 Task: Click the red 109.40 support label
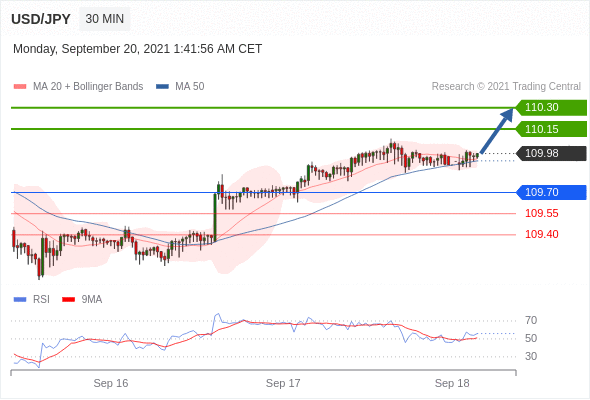[x=542, y=234]
